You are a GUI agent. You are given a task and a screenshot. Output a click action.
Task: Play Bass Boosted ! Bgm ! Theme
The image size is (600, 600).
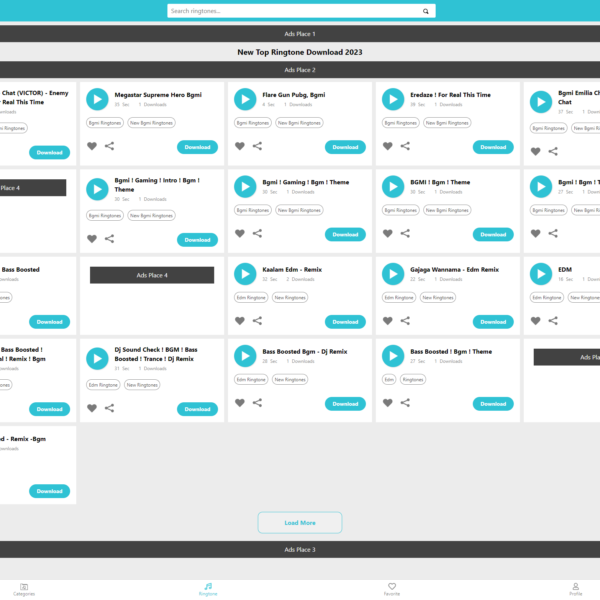(x=393, y=356)
